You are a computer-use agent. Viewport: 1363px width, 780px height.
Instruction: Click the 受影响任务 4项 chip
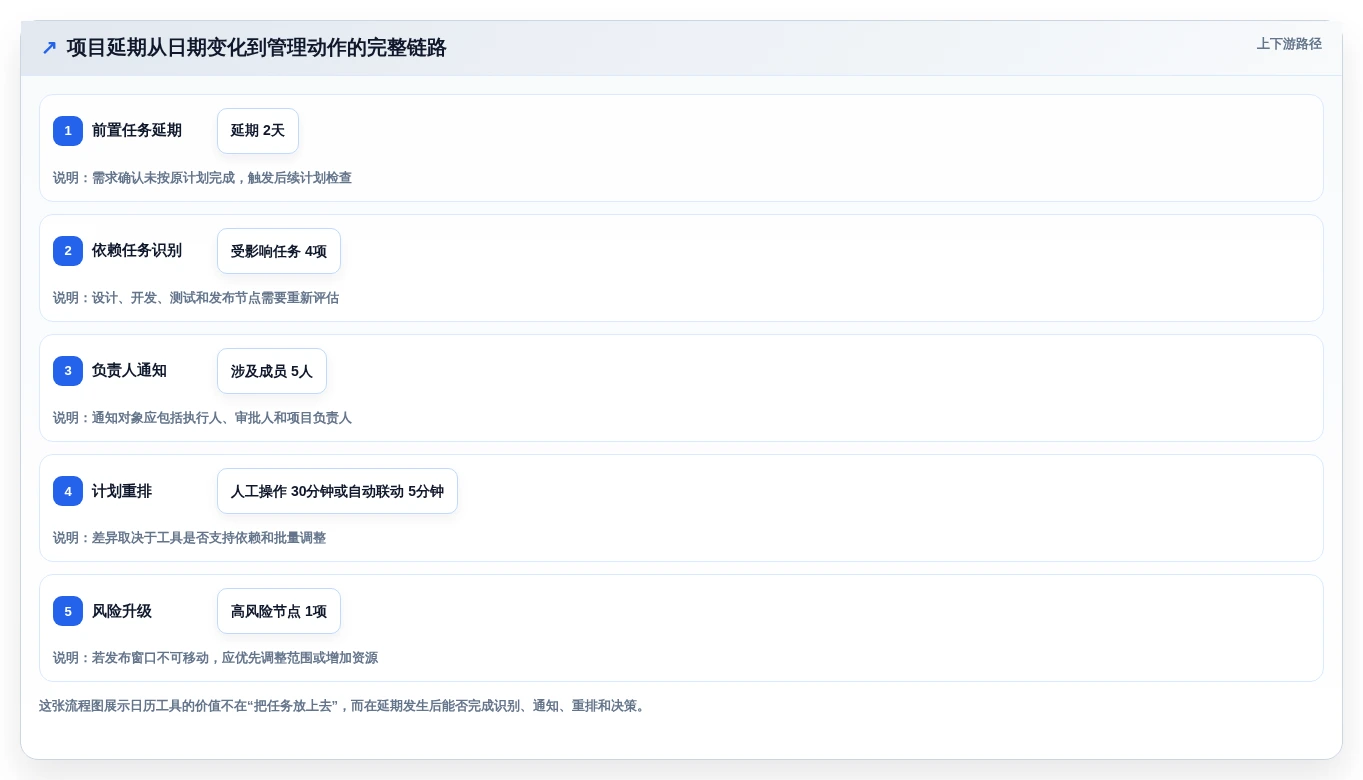(279, 251)
